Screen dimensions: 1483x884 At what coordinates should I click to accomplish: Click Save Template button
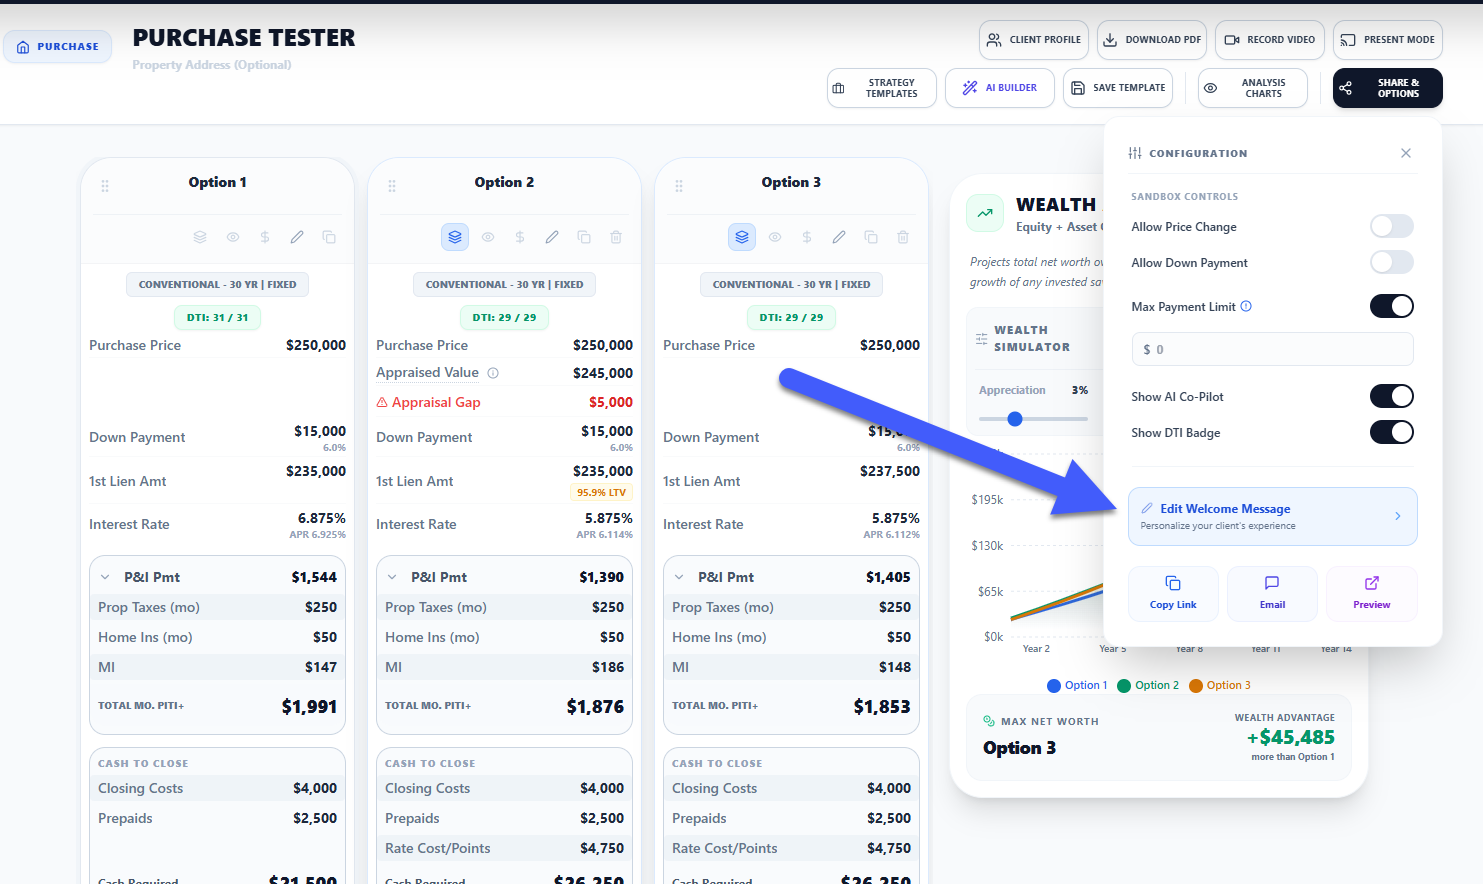(x=1118, y=88)
